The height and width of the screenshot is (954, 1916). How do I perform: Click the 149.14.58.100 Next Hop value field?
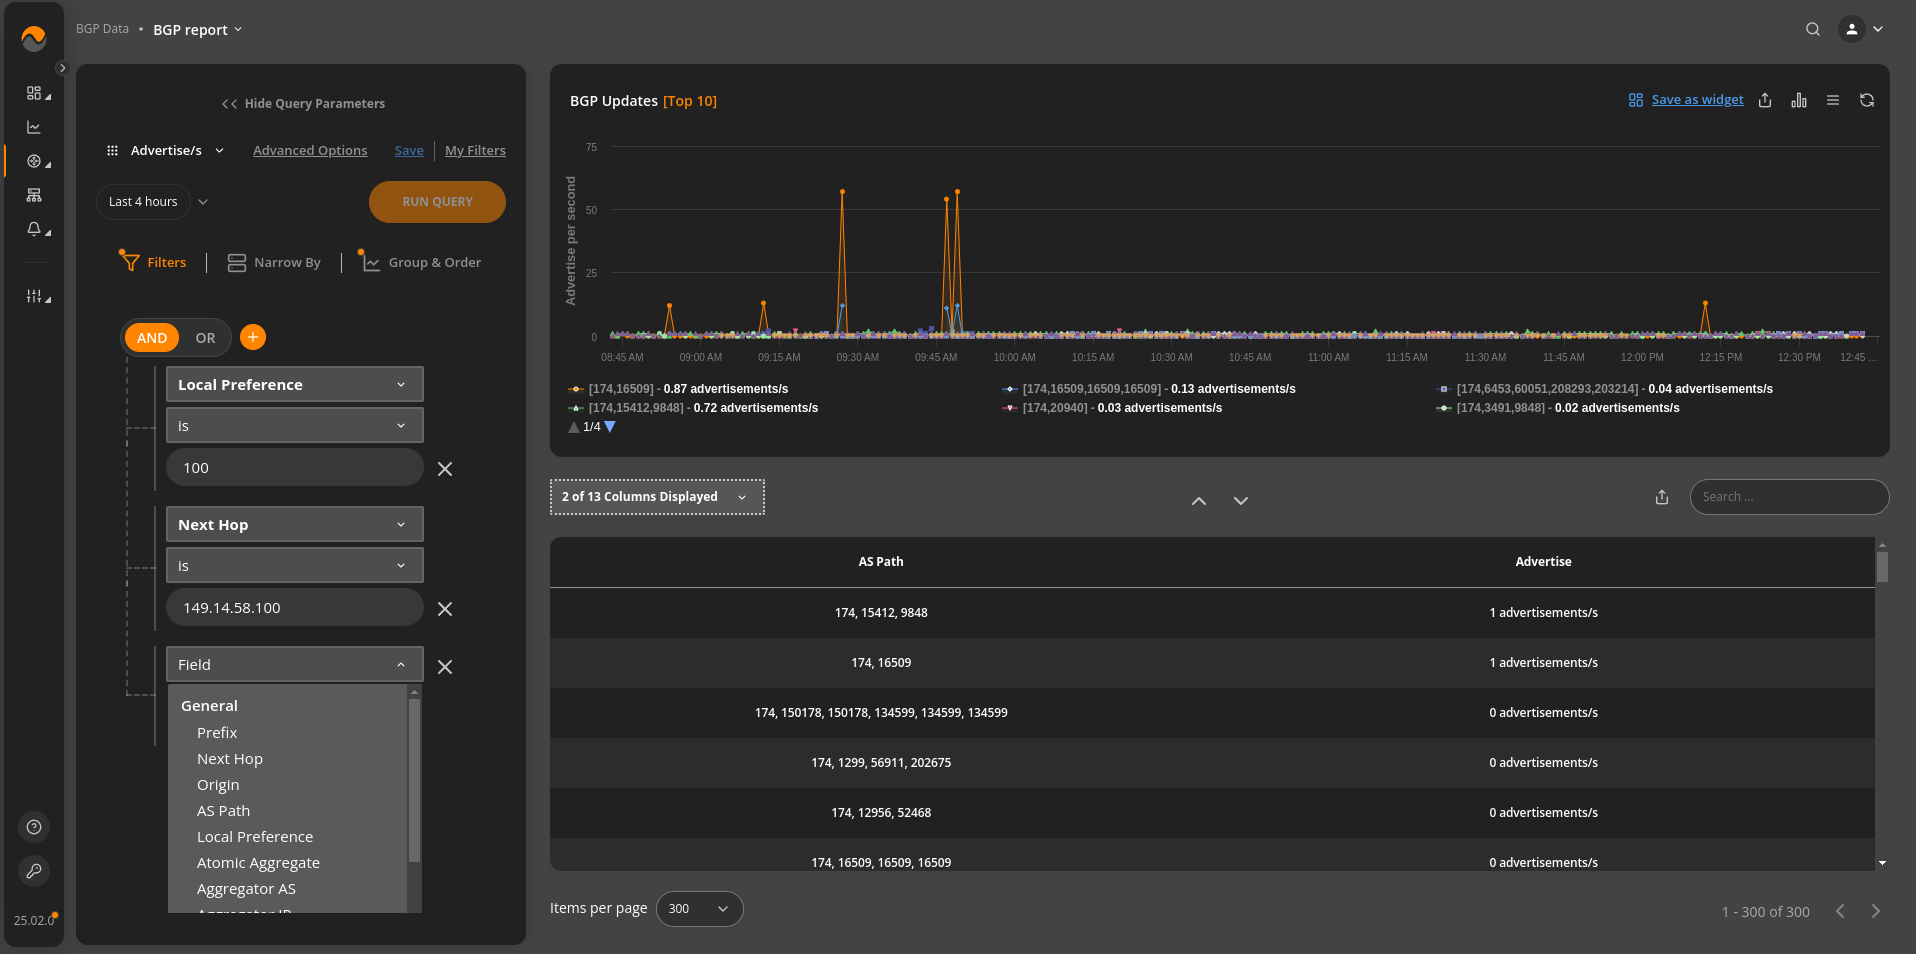295,608
